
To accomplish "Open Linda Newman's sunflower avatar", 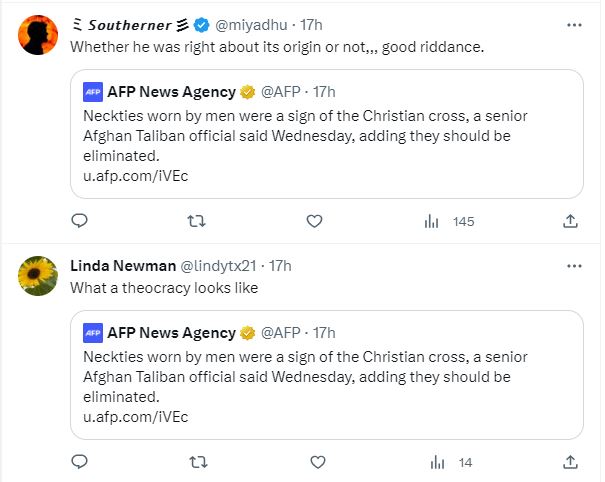I will click(38, 276).
